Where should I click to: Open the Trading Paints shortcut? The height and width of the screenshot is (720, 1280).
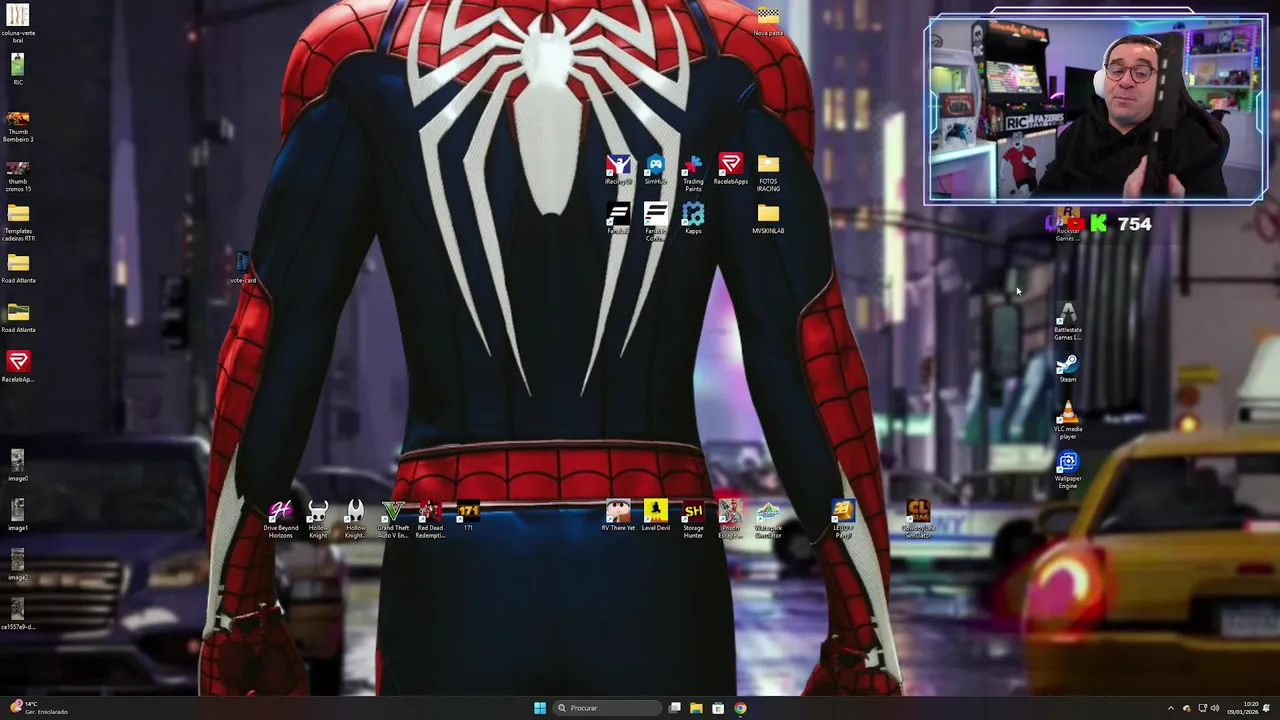coord(693,173)
